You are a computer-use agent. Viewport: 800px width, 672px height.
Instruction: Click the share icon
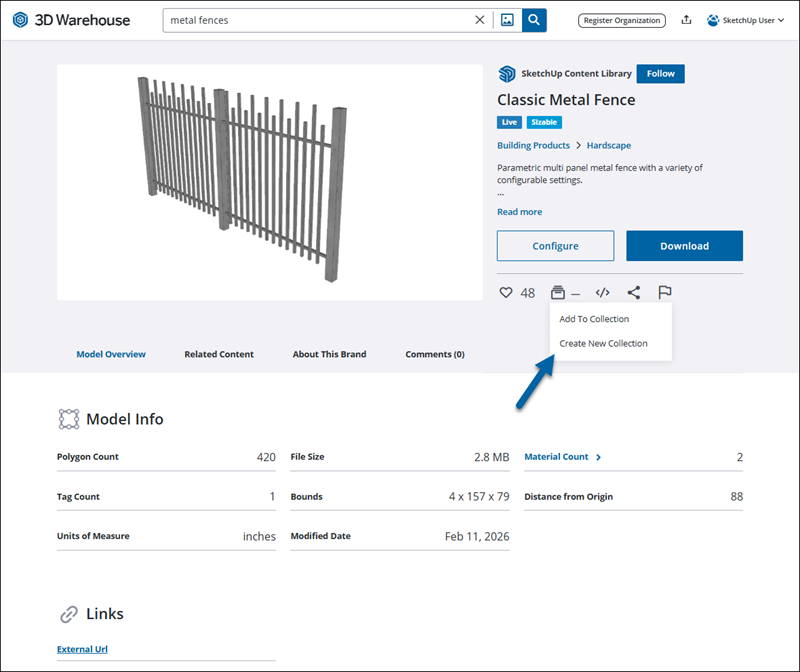pos(634,292)
